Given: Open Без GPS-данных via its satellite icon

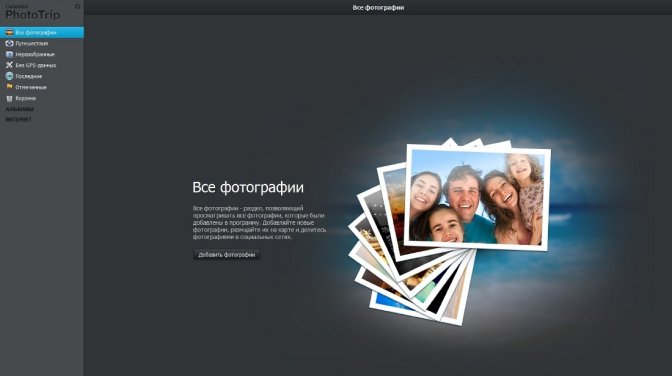Looking at the screenshot, I should tap(9, 65).
